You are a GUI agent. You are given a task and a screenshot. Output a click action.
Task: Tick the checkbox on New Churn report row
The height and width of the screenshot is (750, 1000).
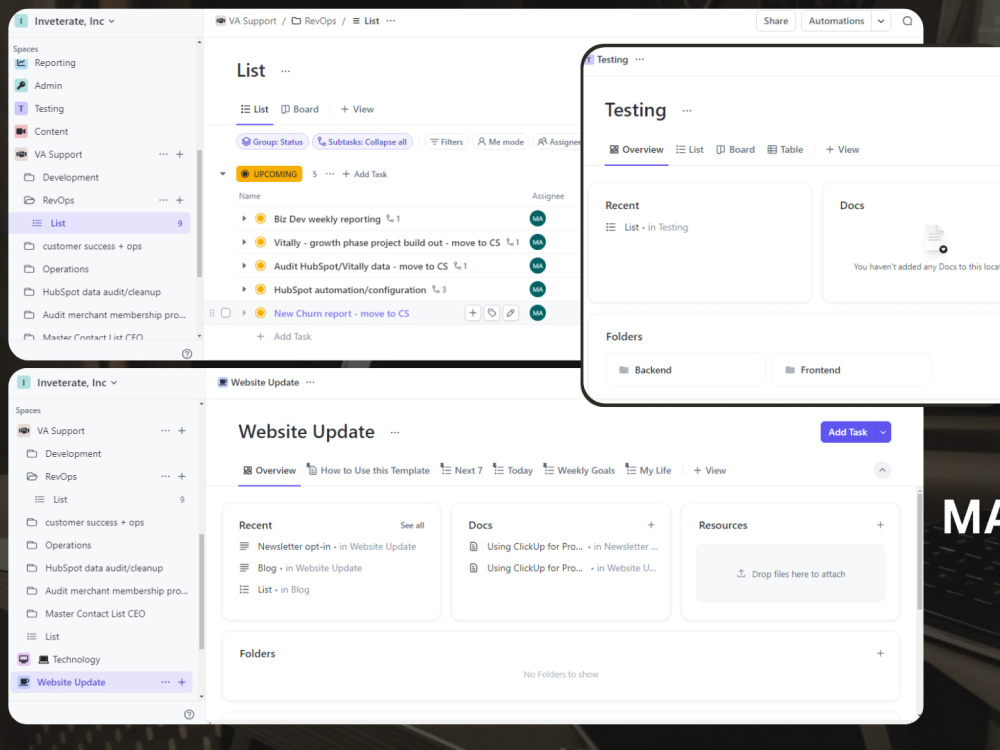click(225, 313)
